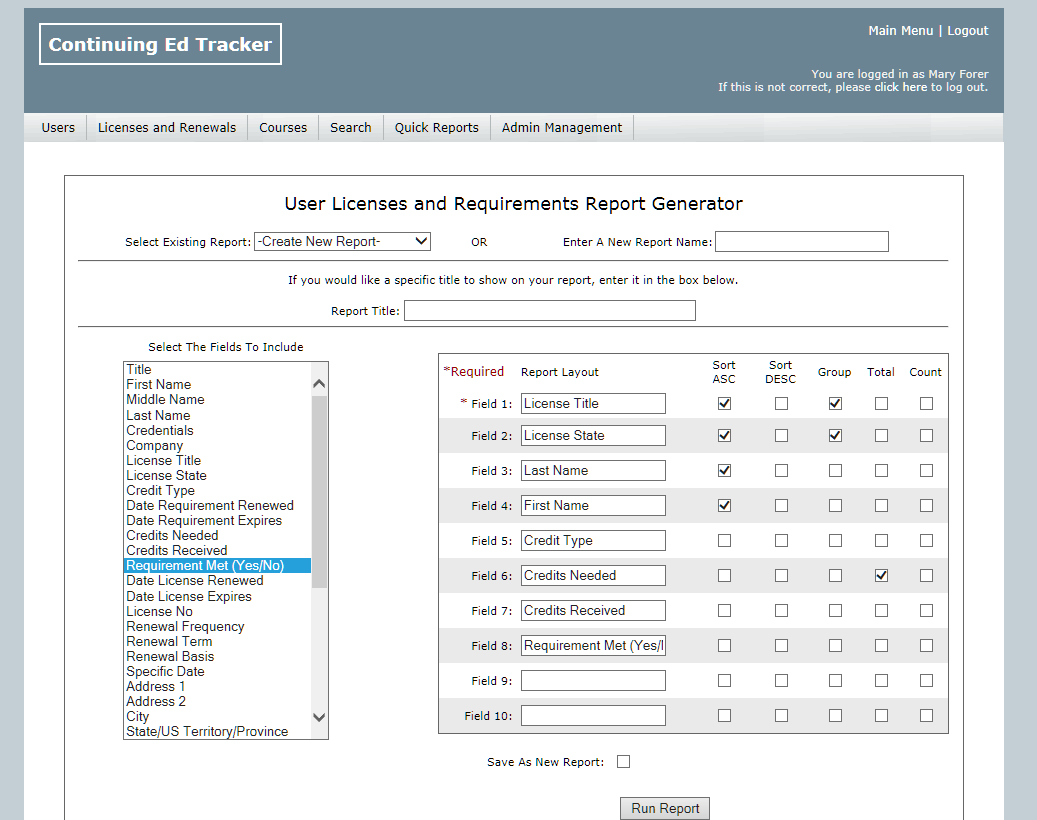
Task: Go to the Main Menu link
Action: (900, 31)
